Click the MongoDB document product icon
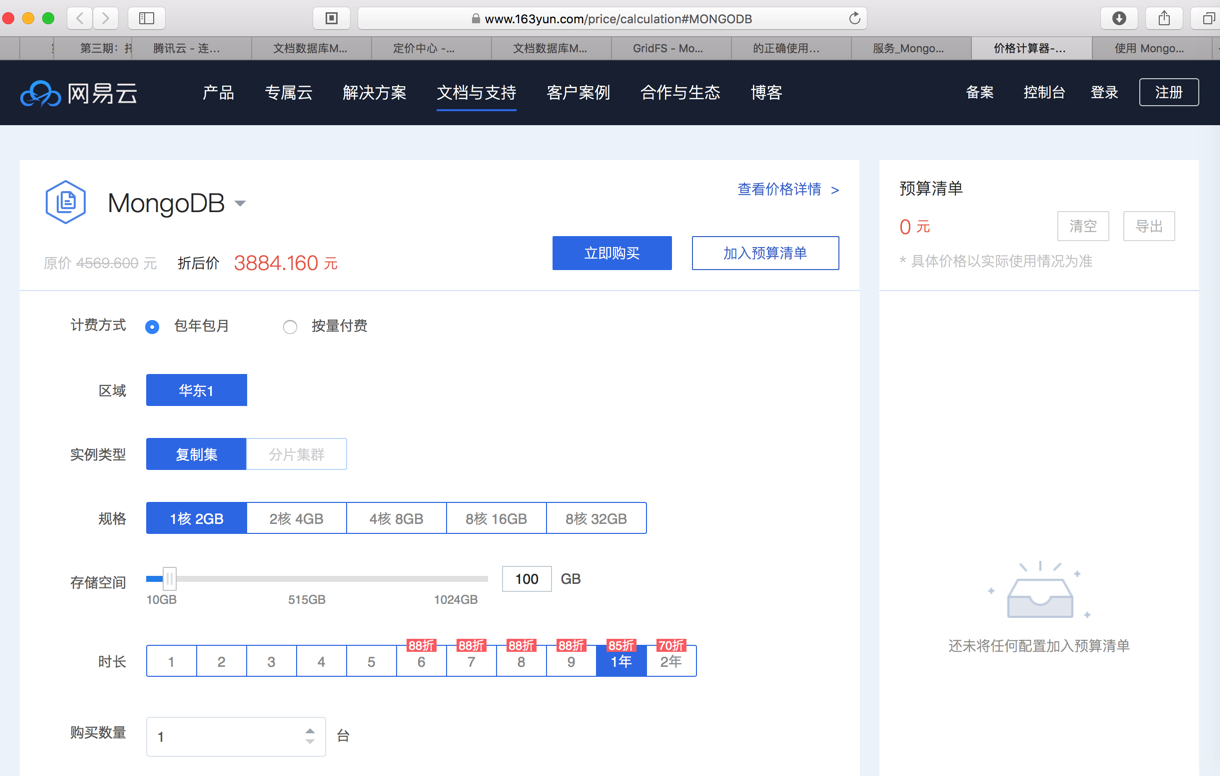1220x776 pixels. tap(66, 203)
